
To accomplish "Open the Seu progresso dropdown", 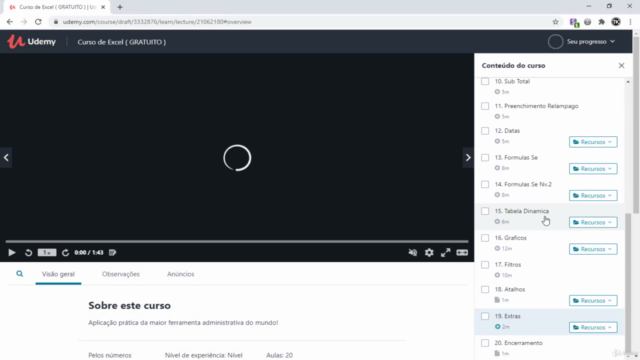I will click(582, 42).
